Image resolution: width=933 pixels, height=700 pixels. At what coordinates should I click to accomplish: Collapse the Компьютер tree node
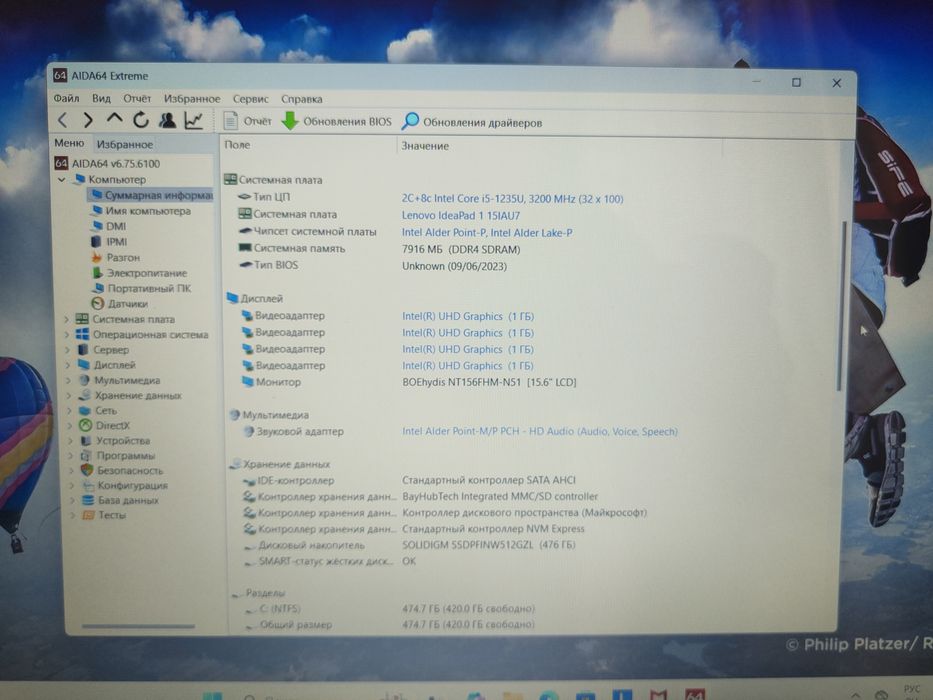62,179
